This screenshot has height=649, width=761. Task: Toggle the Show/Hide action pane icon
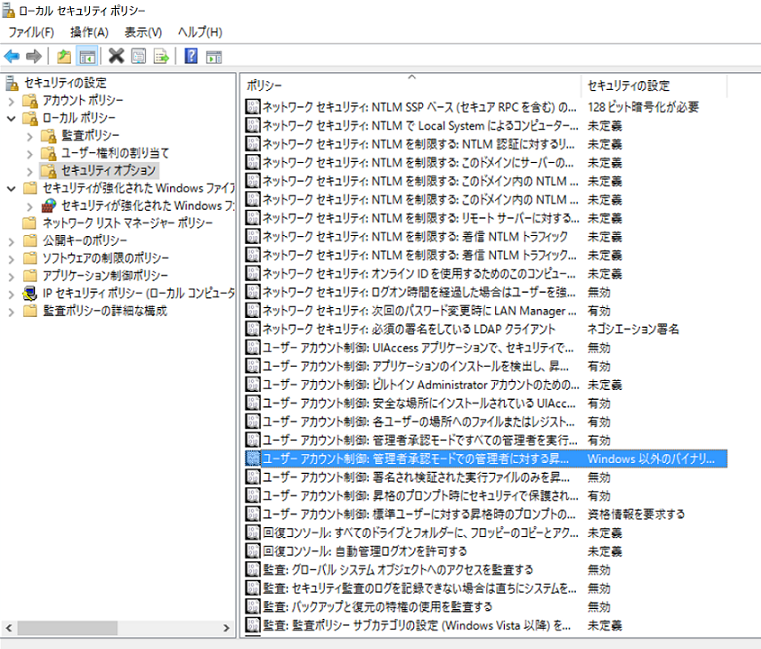(x=214, y=56)
